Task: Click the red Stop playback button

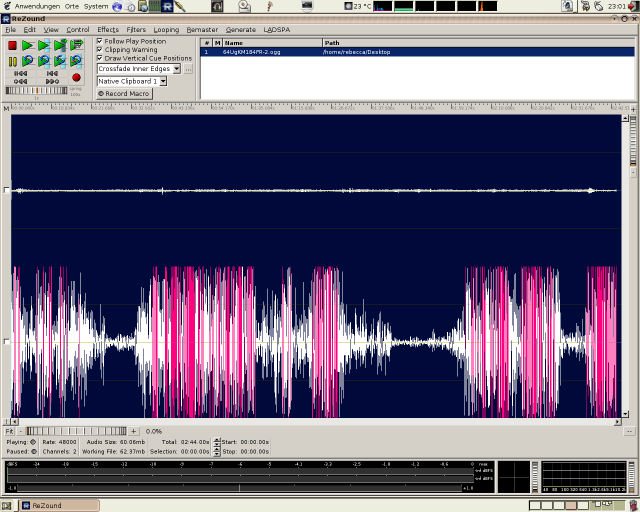Action: point(12,45)
